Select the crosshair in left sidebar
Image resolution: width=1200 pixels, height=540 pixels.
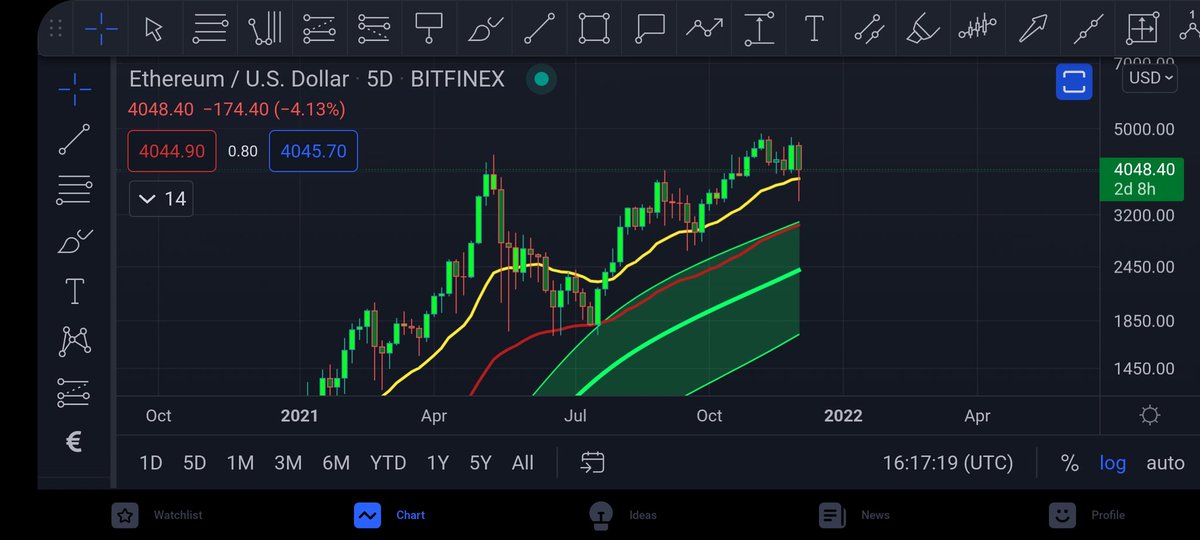point(75,92)
